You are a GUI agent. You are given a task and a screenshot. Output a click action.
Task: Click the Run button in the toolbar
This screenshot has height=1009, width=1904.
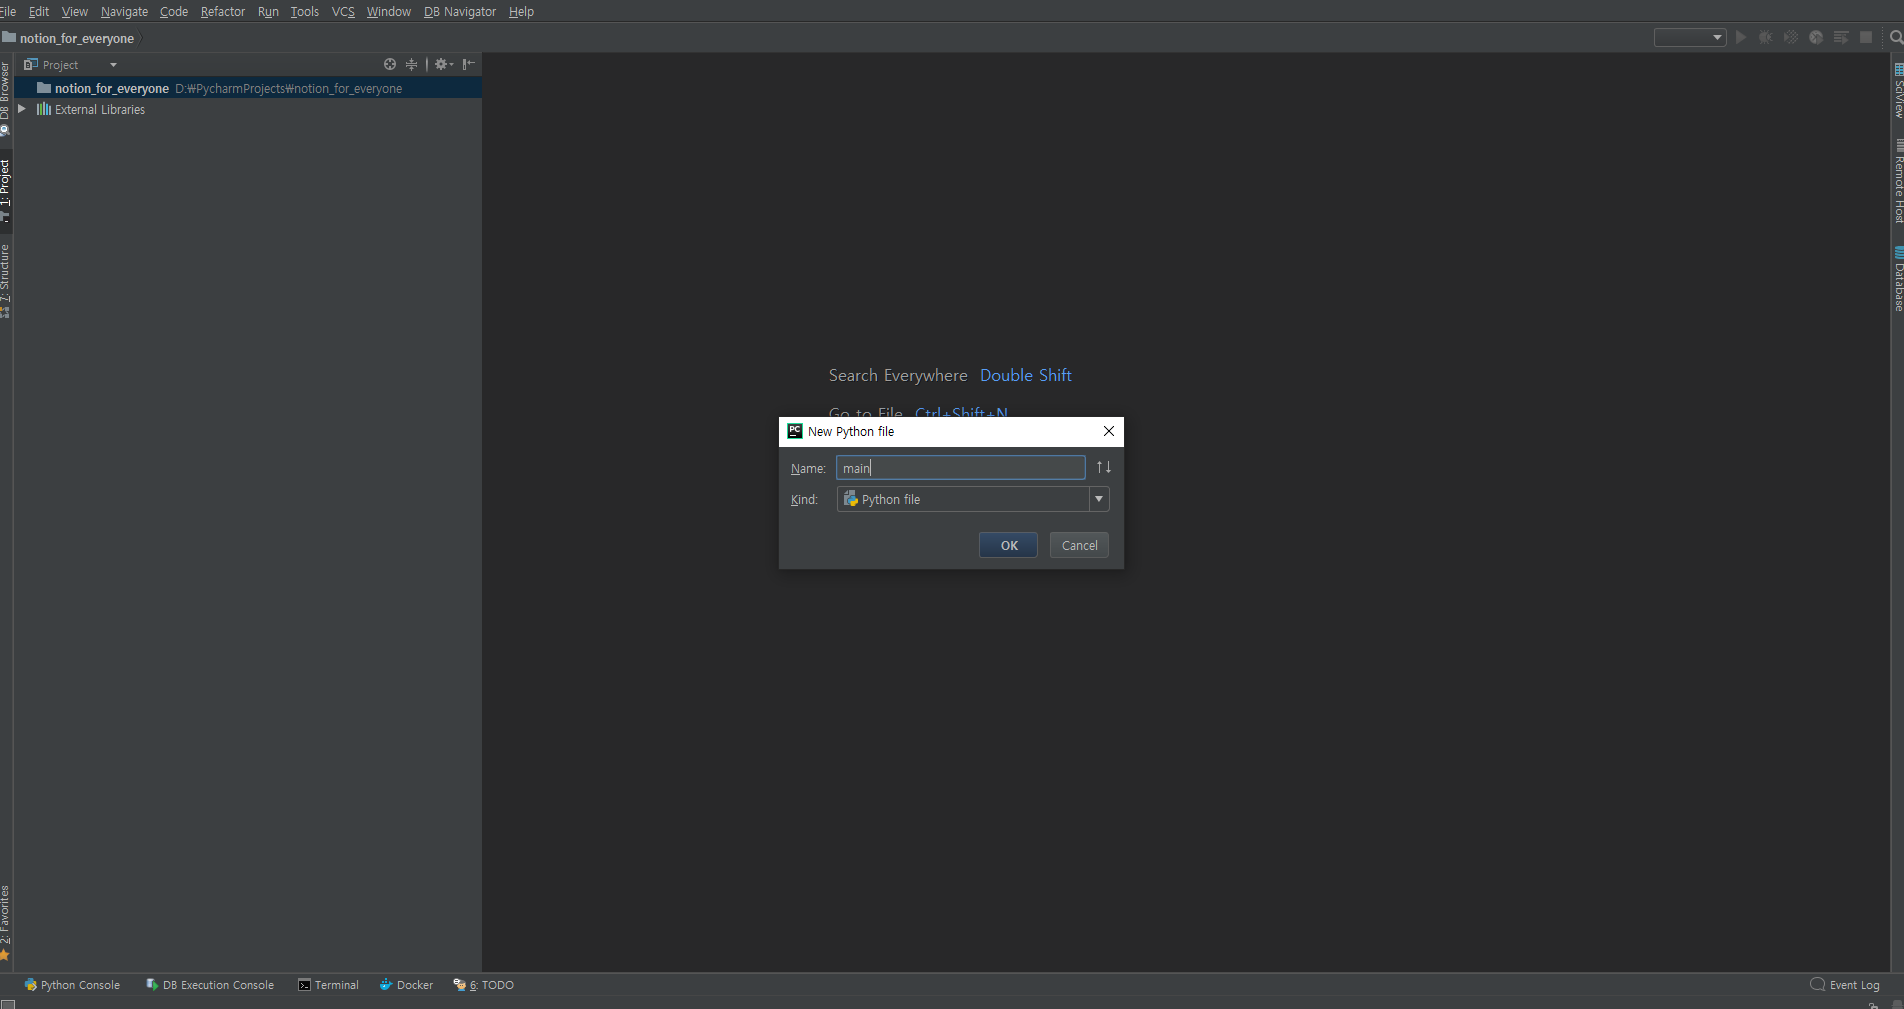1741,37
